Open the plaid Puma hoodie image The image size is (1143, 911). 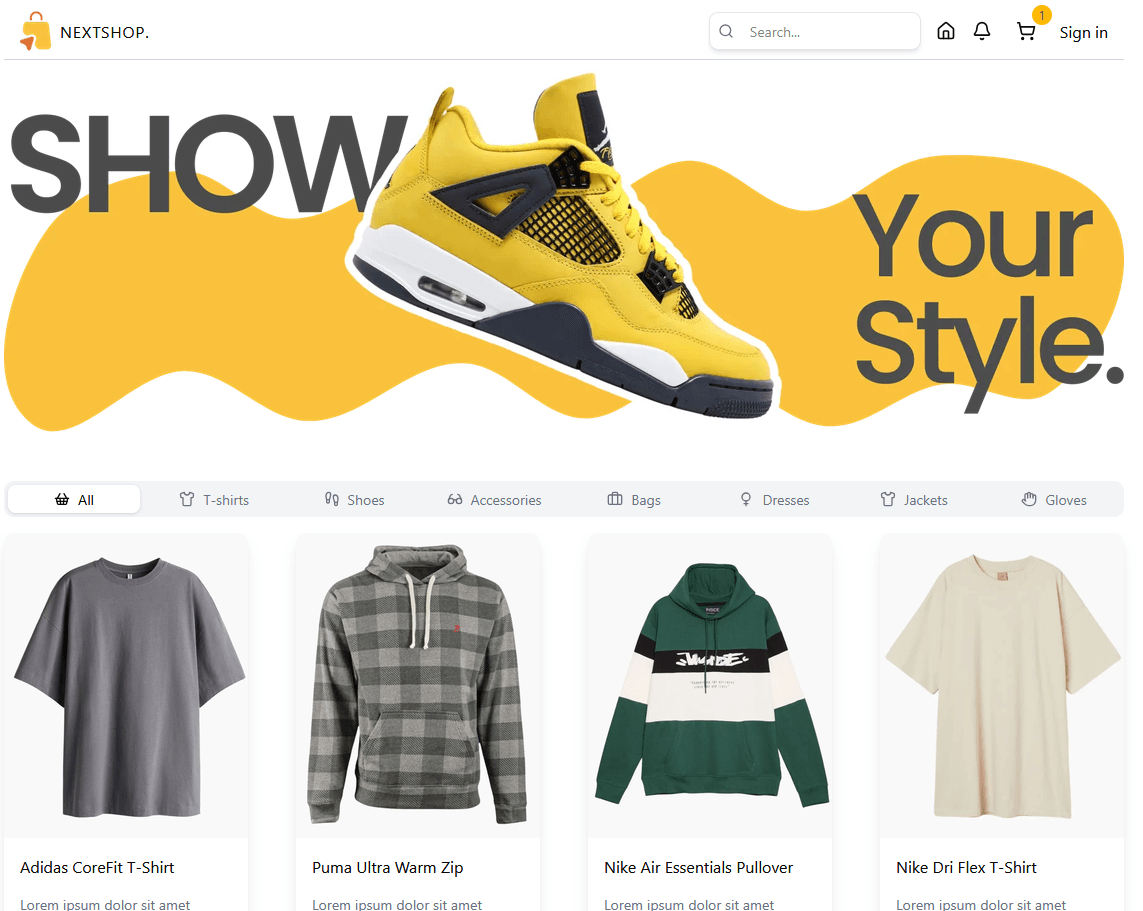pyautogui.click(x=418, y=686)
